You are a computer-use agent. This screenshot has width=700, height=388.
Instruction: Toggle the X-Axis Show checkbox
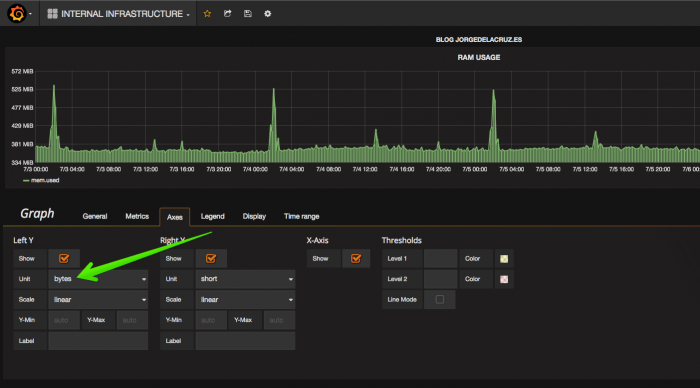(356, 259)
